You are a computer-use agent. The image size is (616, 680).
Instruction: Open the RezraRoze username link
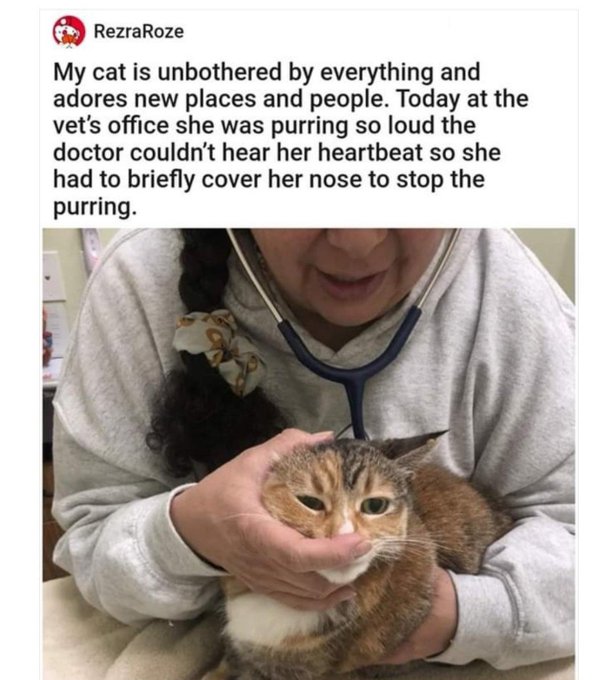point(139,31)
